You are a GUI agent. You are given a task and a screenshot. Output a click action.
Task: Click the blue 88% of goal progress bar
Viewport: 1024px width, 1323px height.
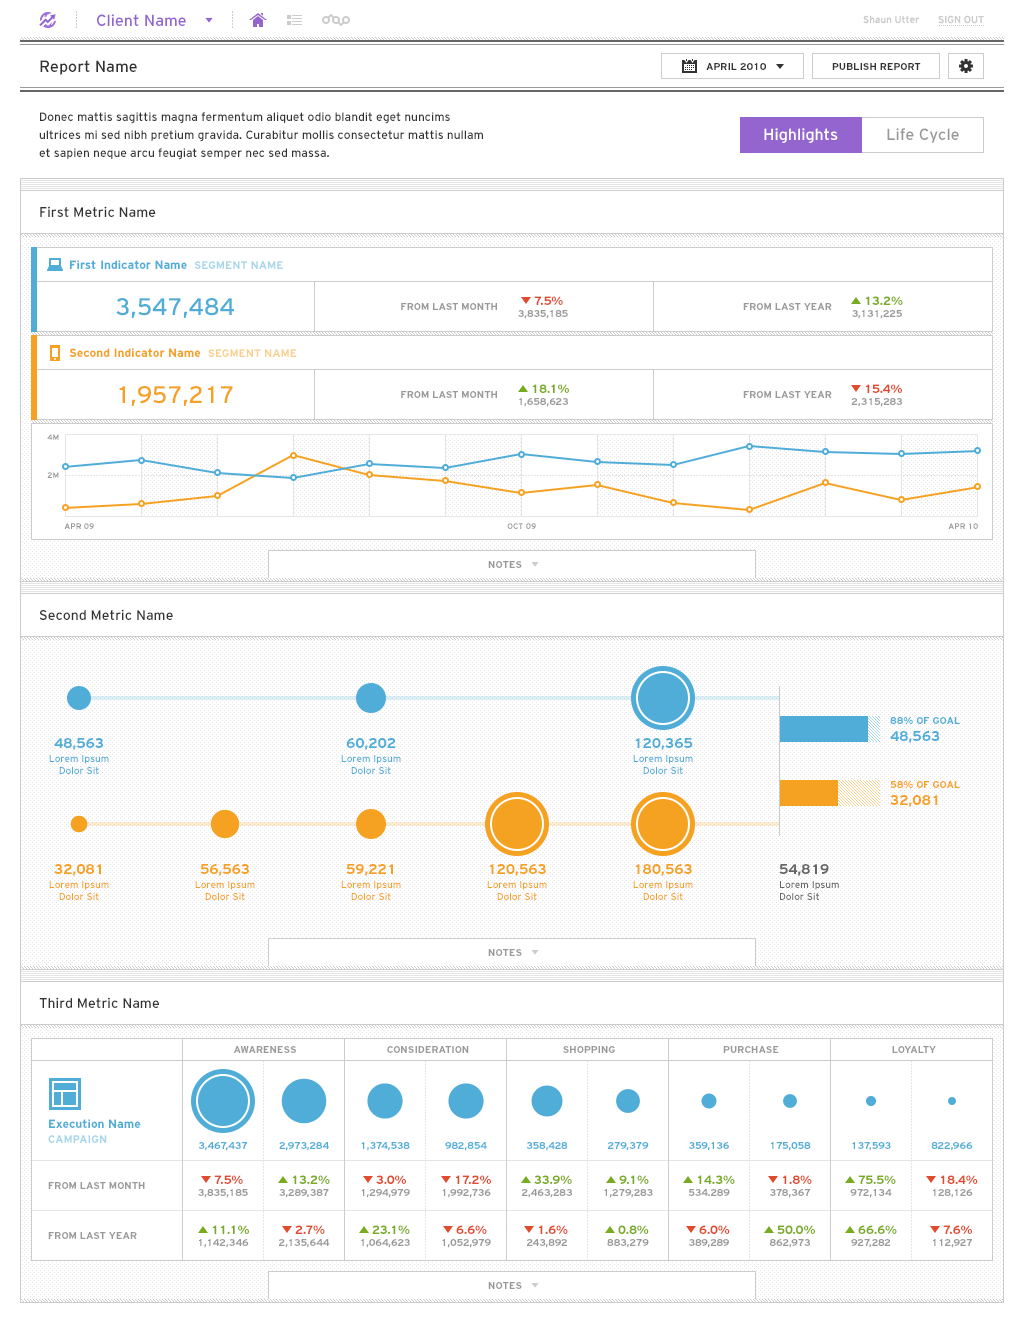tap(824, 729)
